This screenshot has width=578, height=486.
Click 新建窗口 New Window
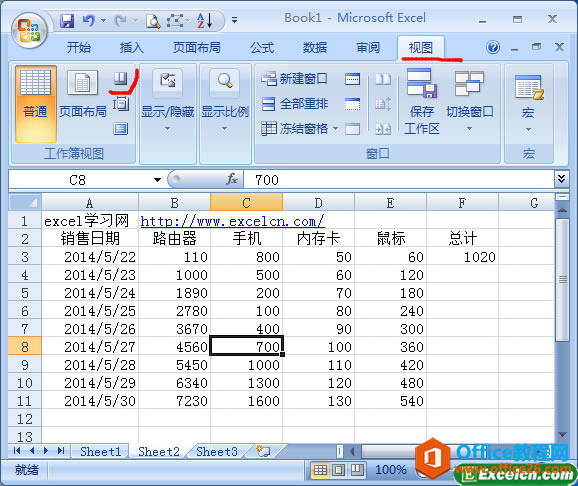tap(294, 79)
